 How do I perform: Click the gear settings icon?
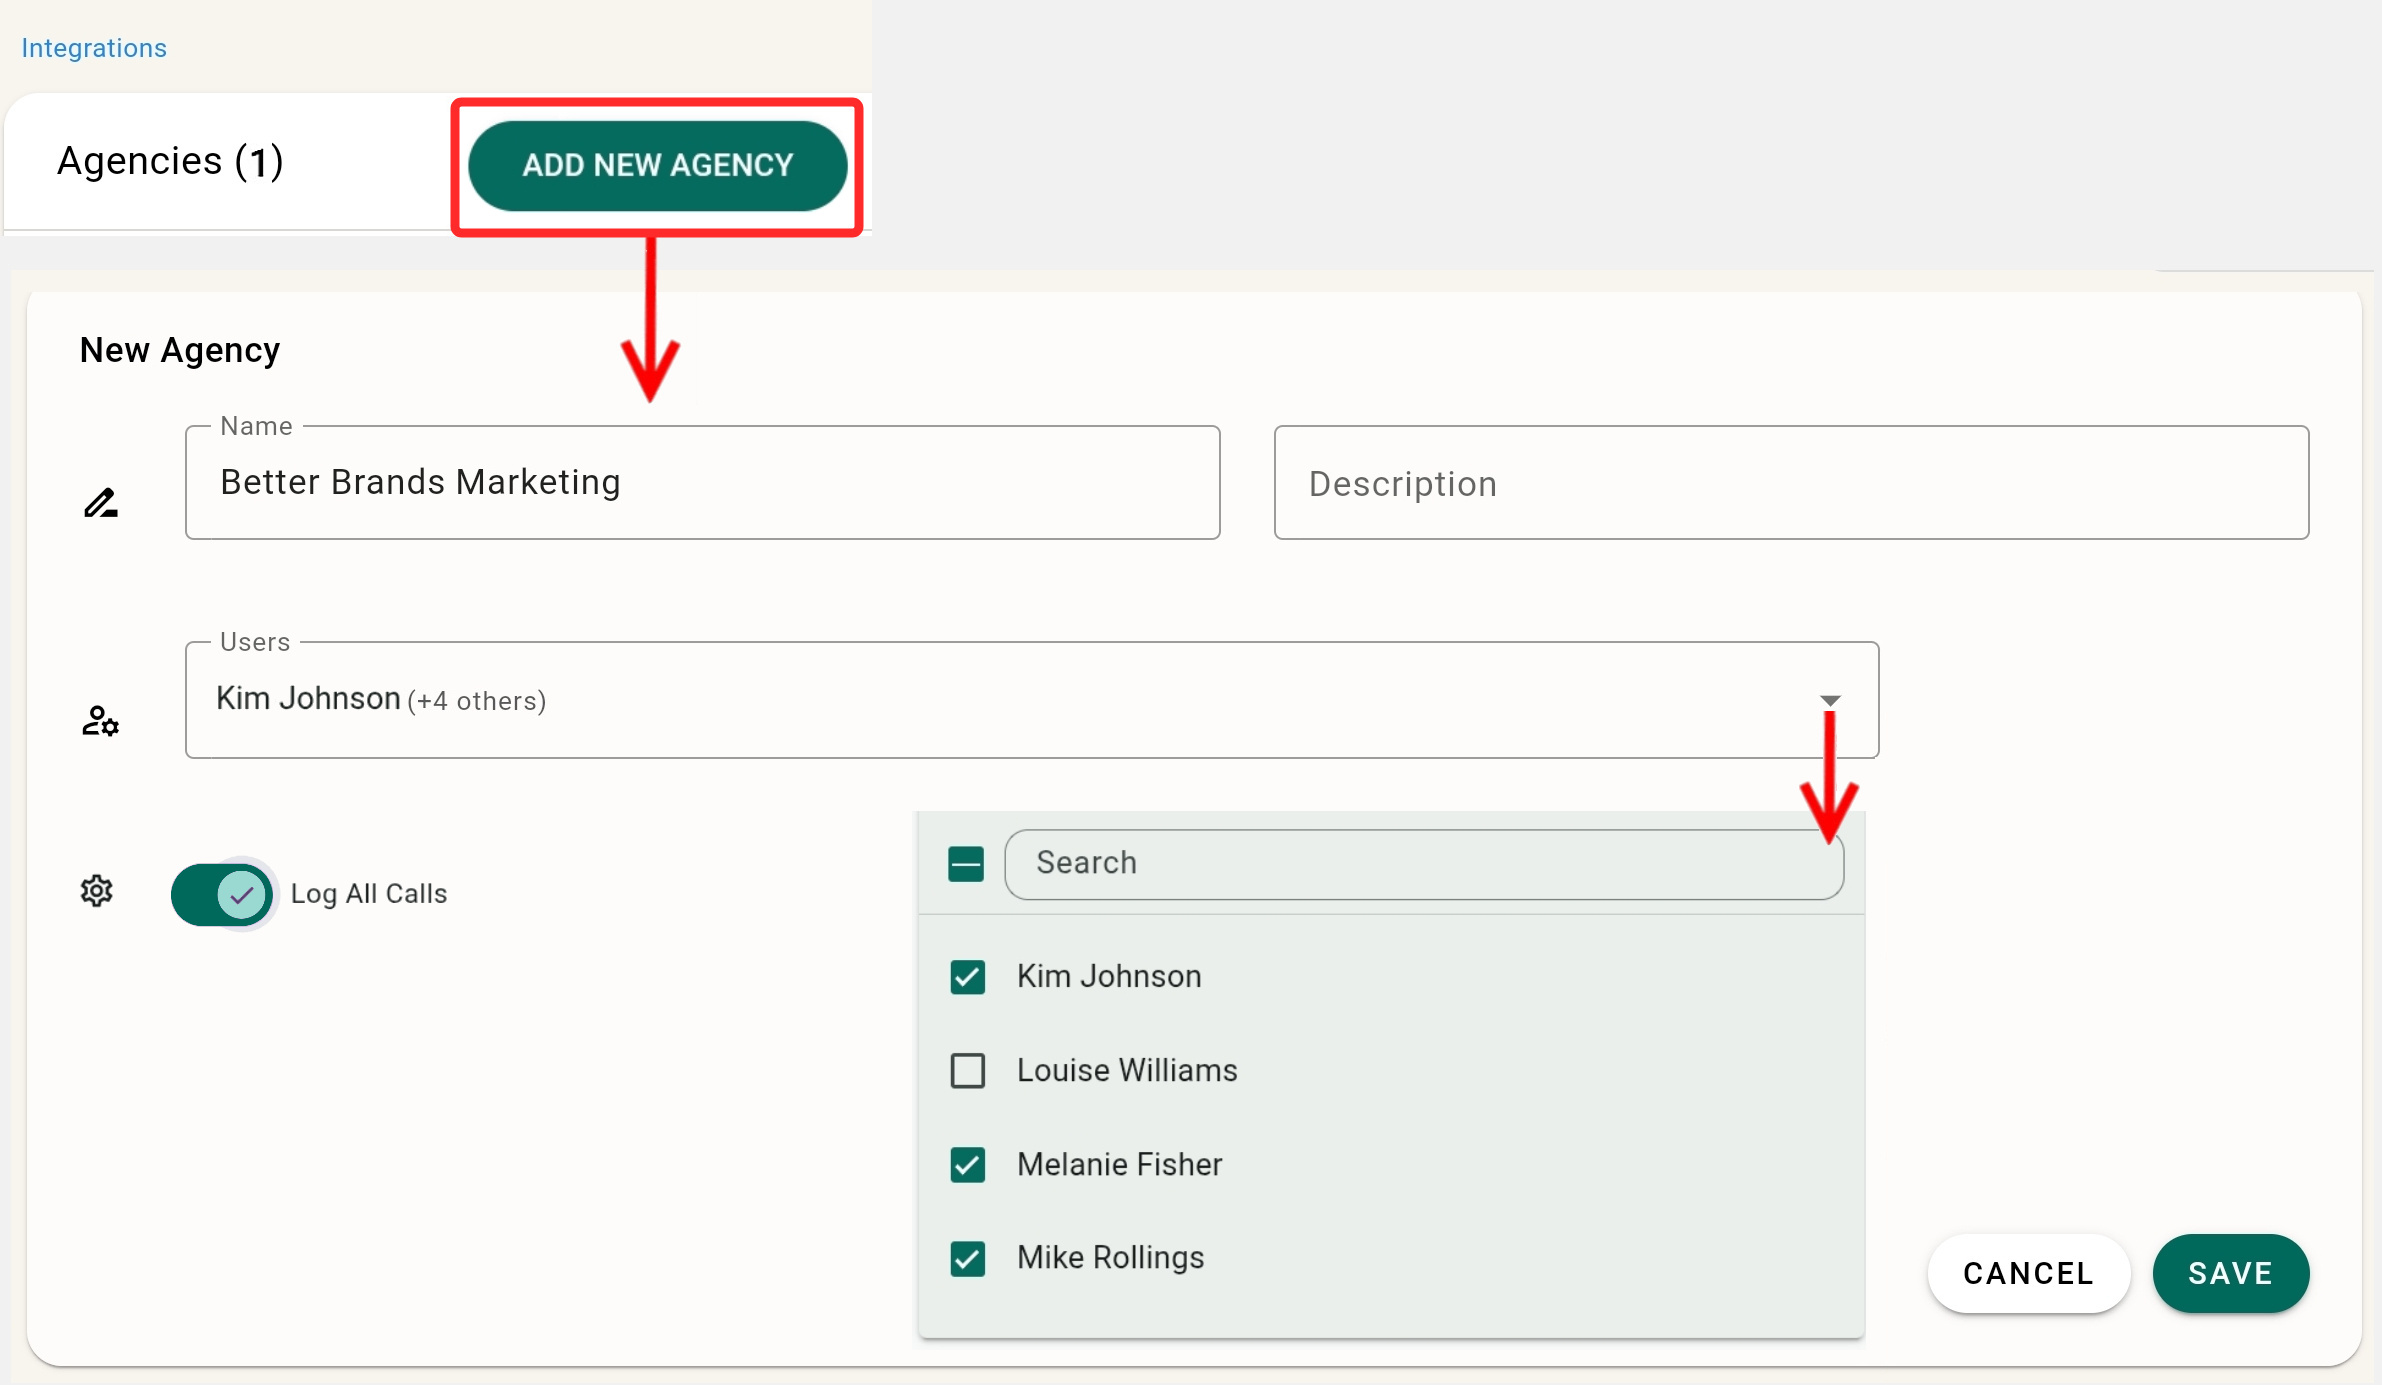click(97, 891)
